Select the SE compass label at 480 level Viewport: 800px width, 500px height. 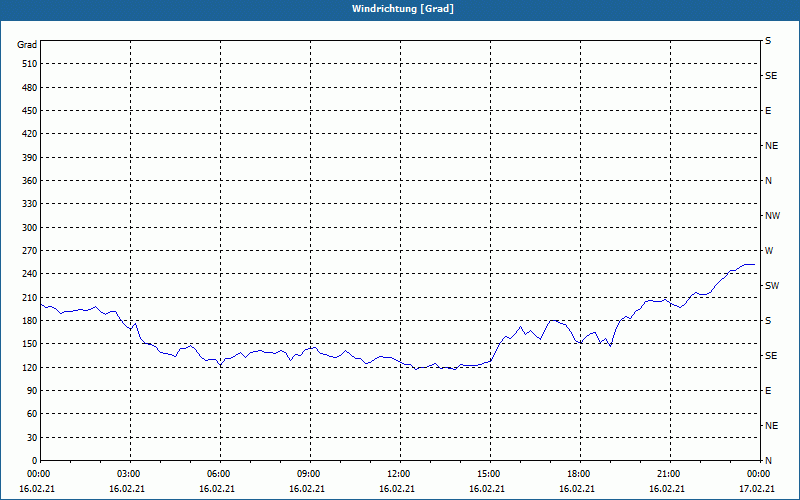click(771, 76)
